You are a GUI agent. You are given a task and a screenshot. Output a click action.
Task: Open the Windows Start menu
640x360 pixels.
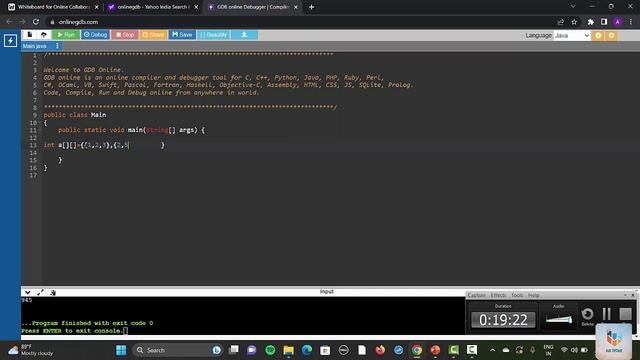[121, 350]
